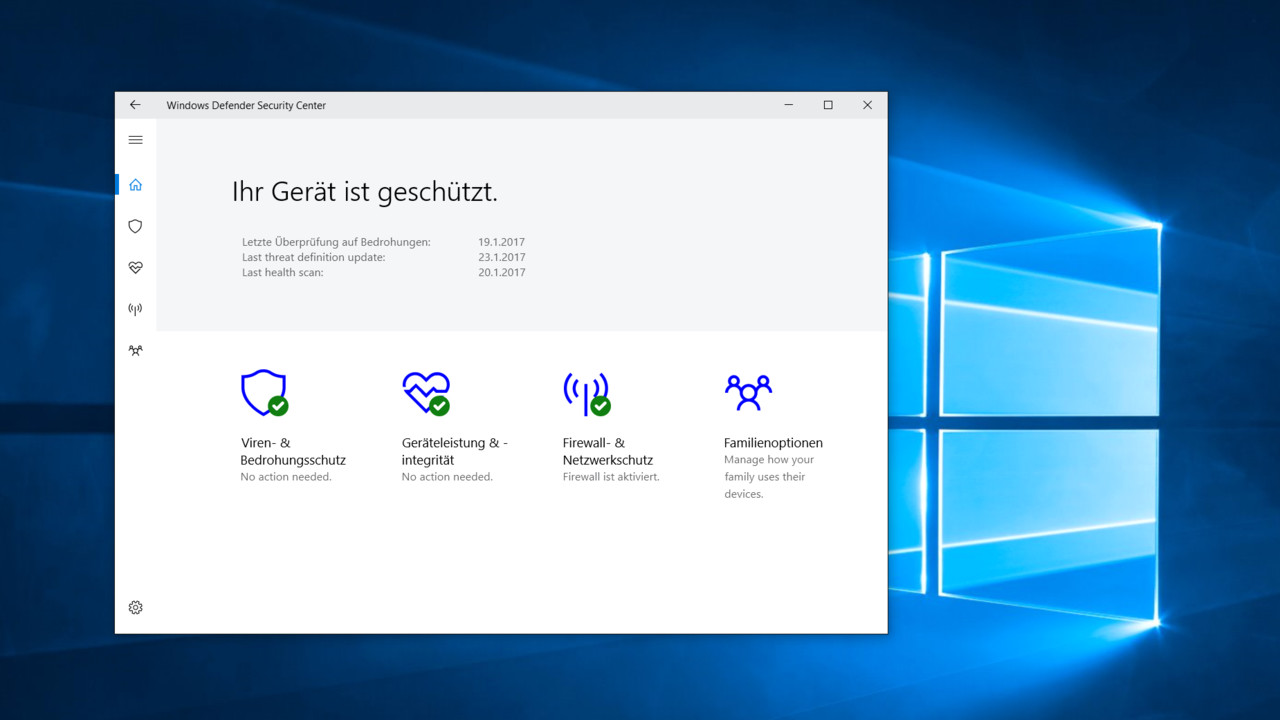Click 'No action needed.' under Geräteleistung
The width and height of the screenshot is (1280, 720).
pos(447,477)
